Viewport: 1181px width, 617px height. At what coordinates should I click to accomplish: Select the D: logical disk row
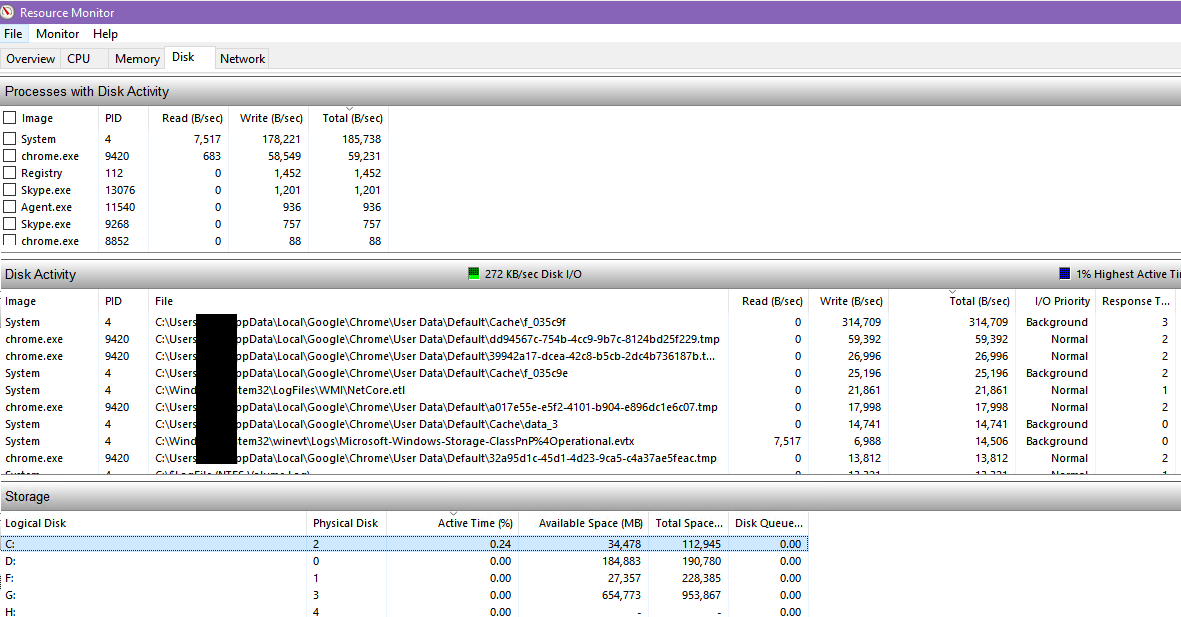coord(404,561)
